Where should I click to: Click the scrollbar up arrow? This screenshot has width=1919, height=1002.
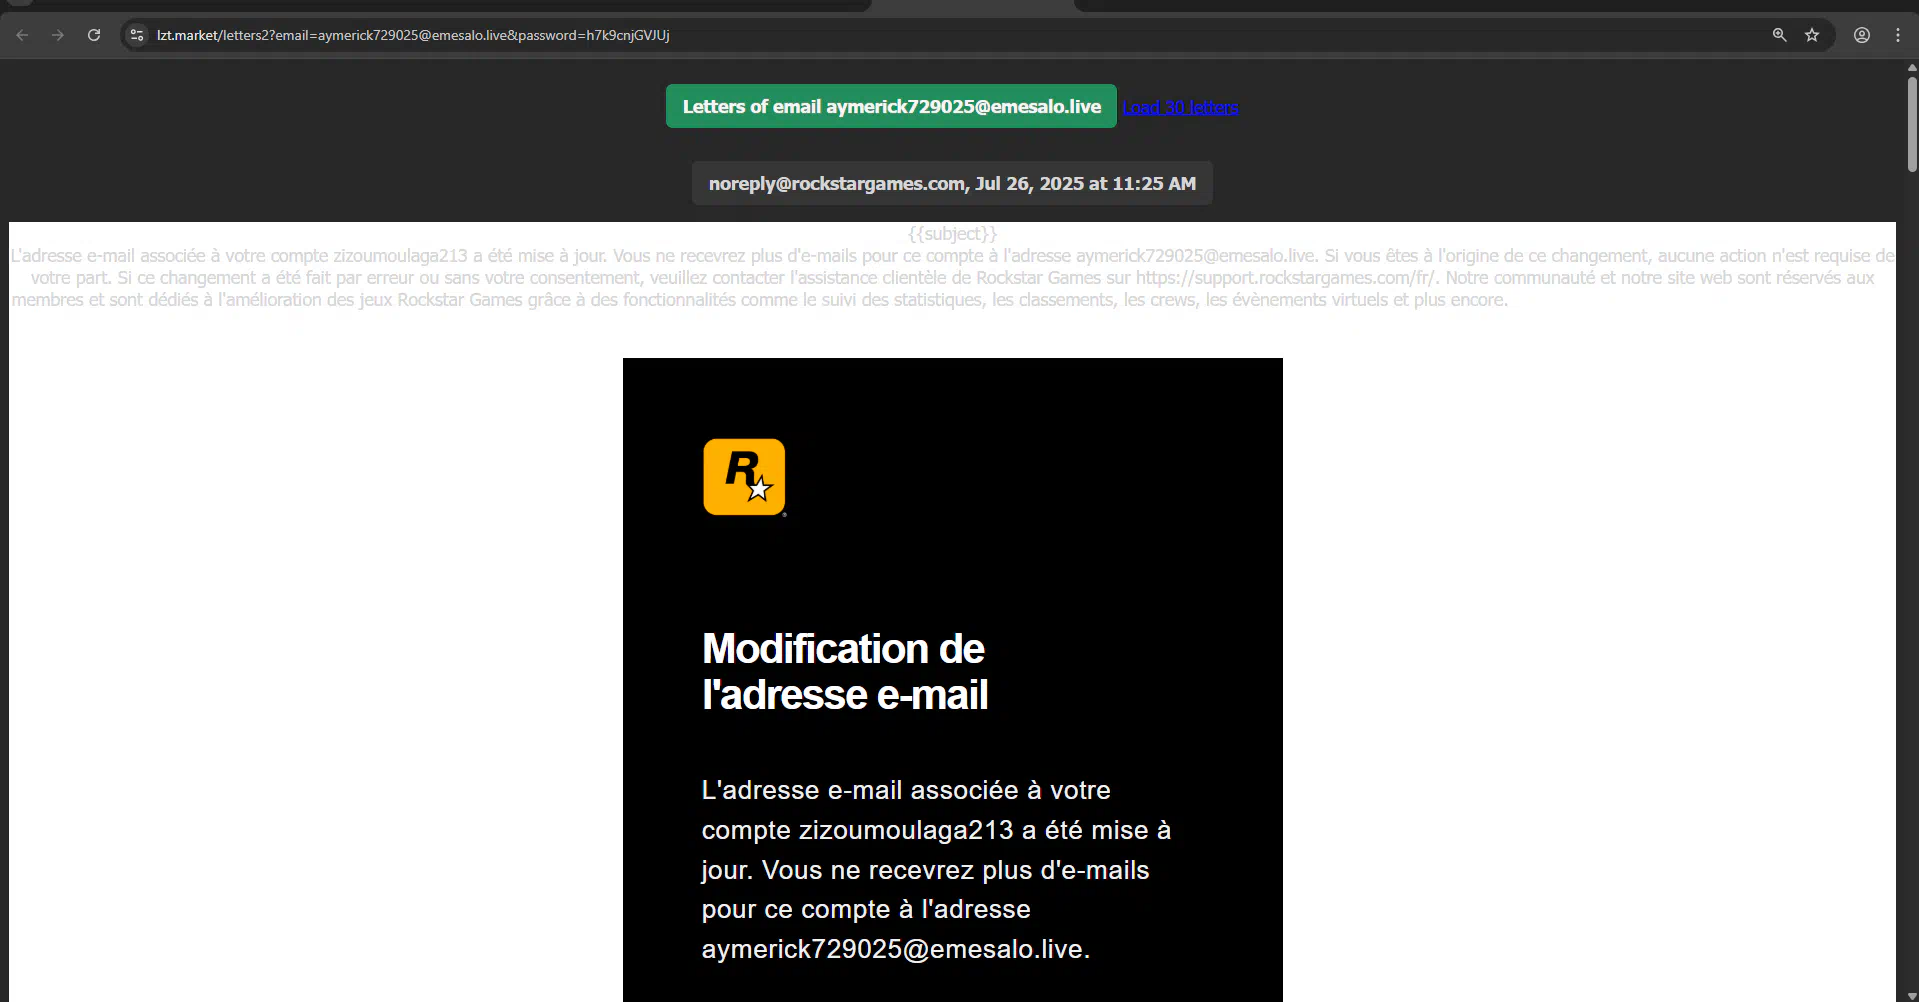click(x=1912, y=68)
